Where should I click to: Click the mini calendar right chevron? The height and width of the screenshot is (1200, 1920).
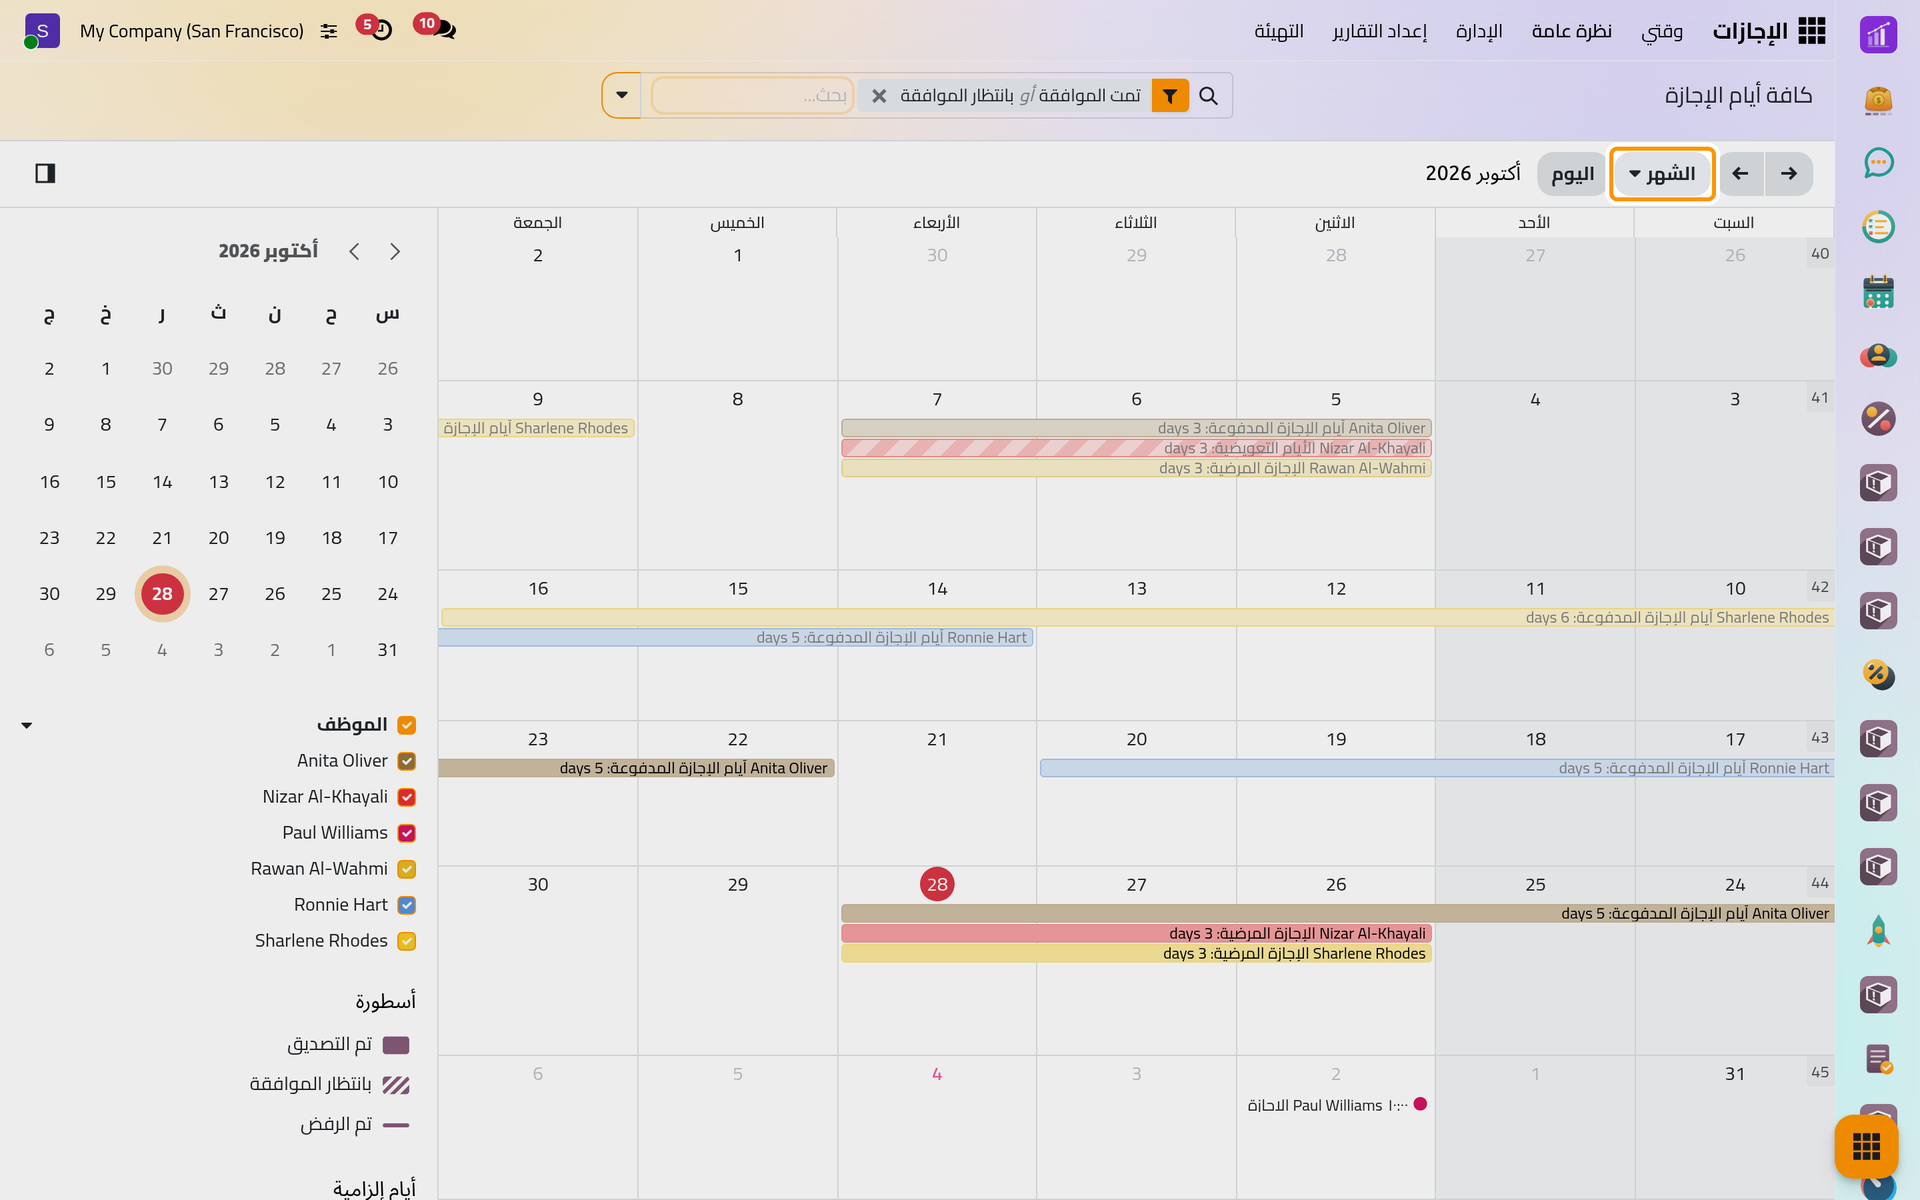pos(395,252)
